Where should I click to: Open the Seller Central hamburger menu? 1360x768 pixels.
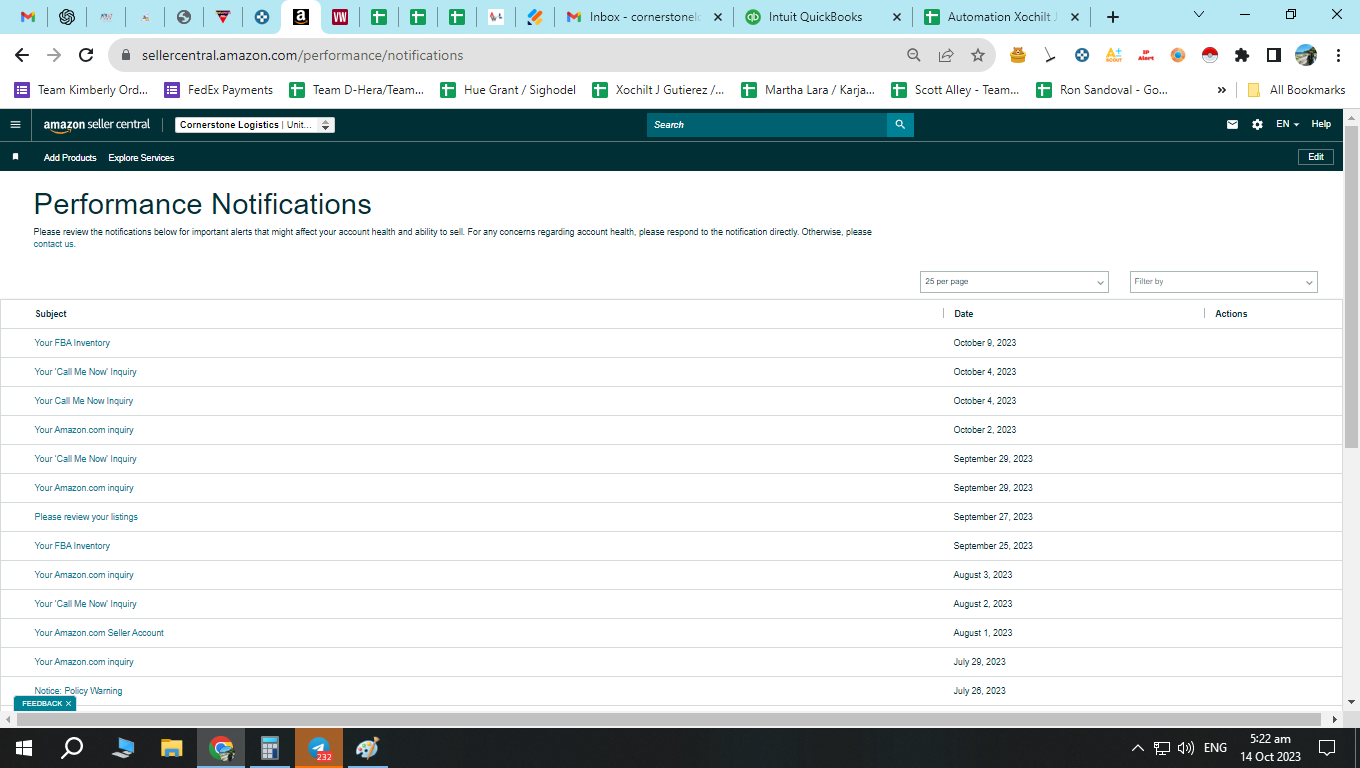(15, 125)
